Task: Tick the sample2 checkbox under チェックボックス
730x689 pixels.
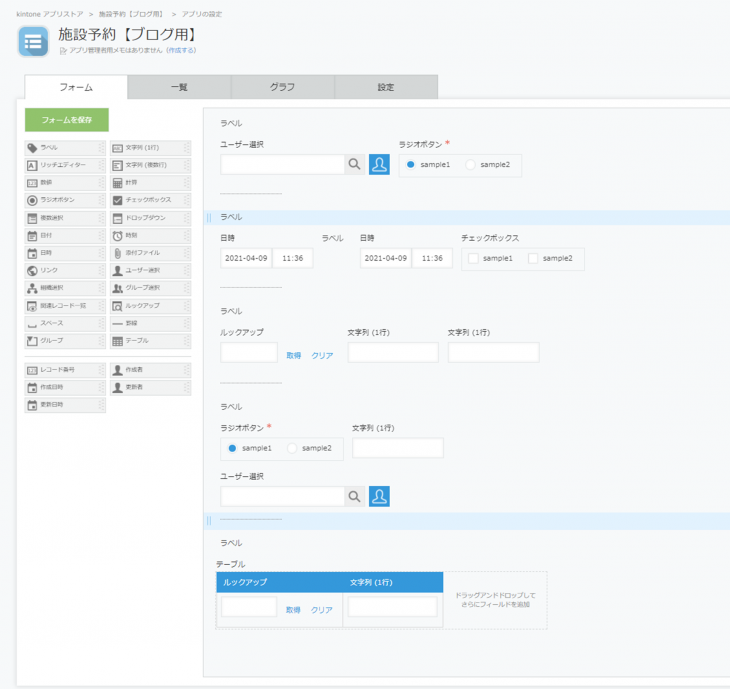Action: (x=533, y=258)
